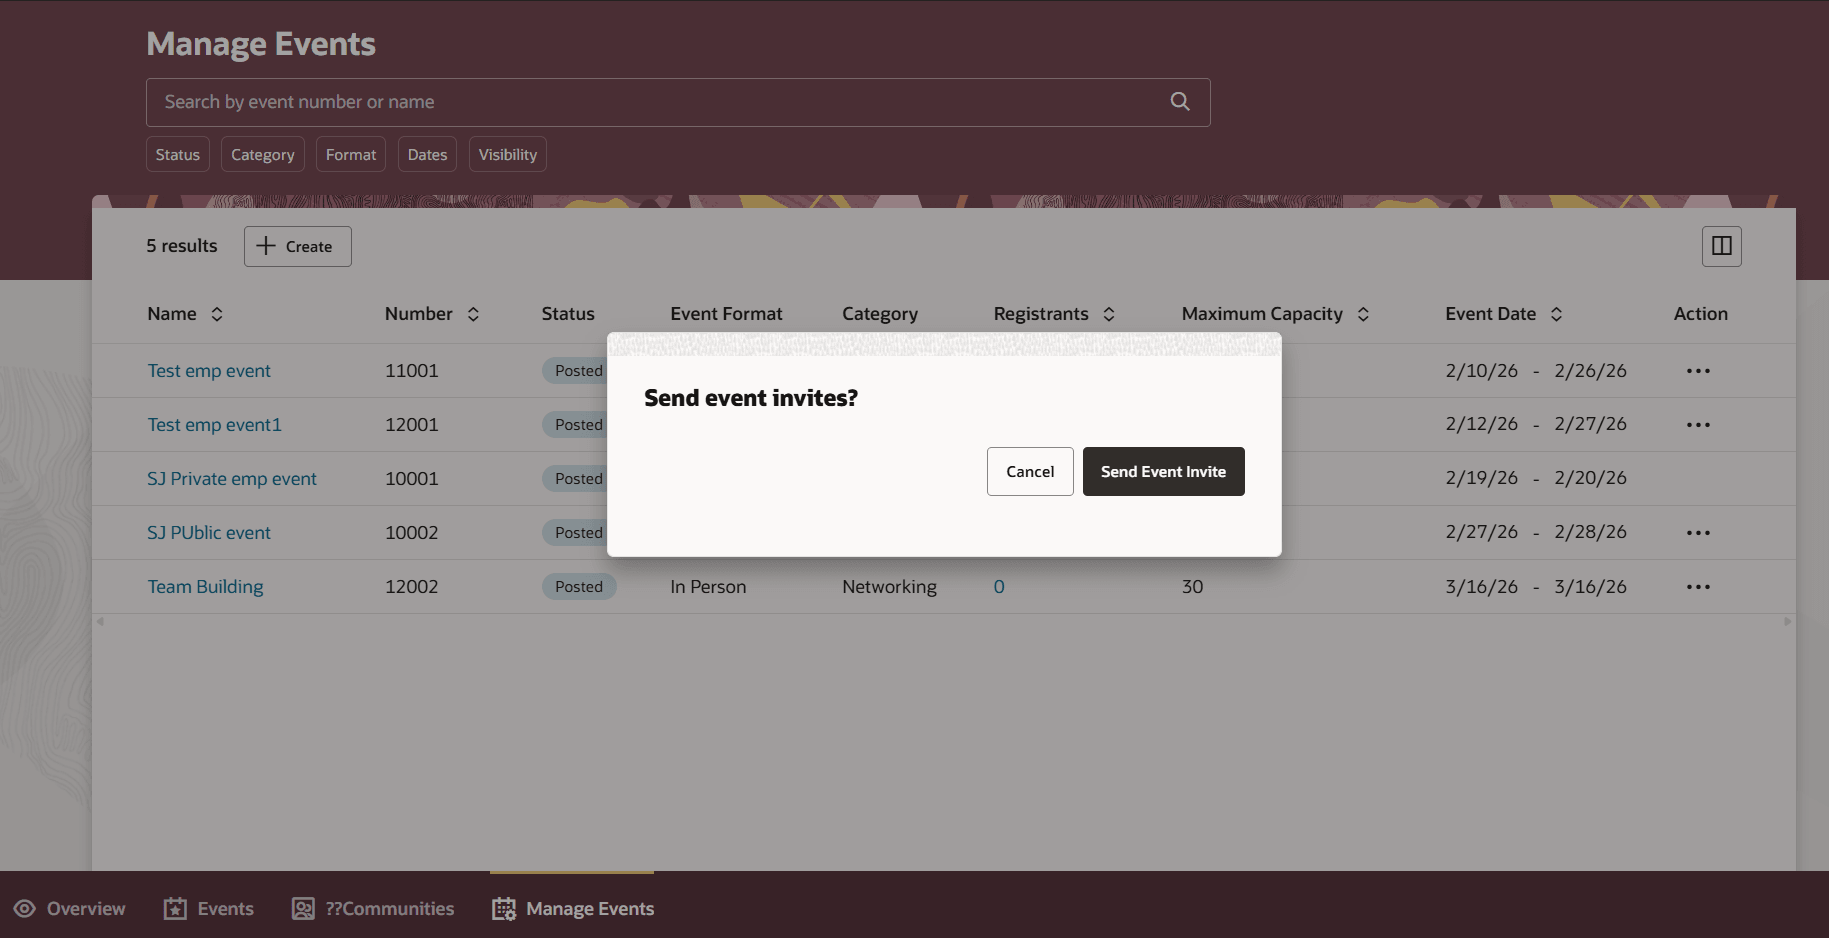Toggle sort order on the Name column

217,313
